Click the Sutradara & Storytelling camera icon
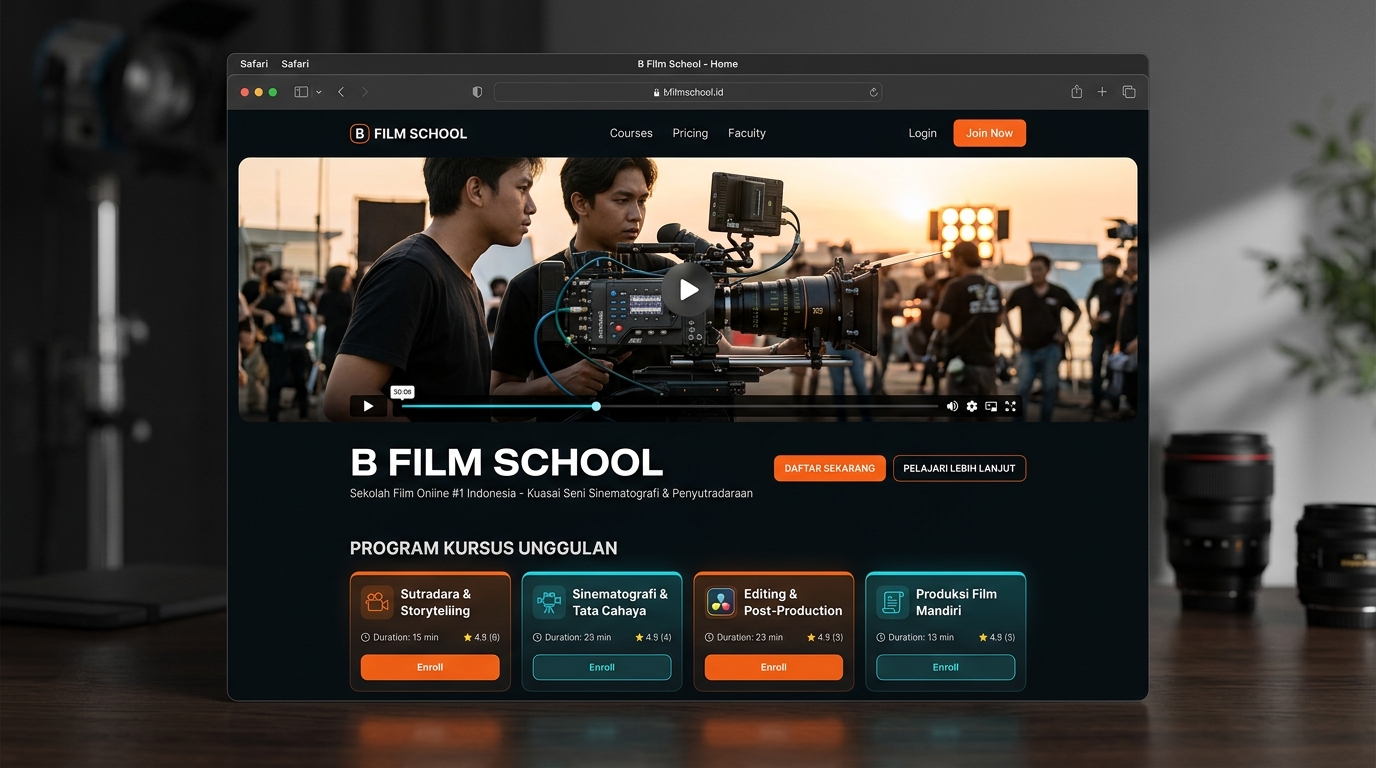 click(x=377, y=602)
